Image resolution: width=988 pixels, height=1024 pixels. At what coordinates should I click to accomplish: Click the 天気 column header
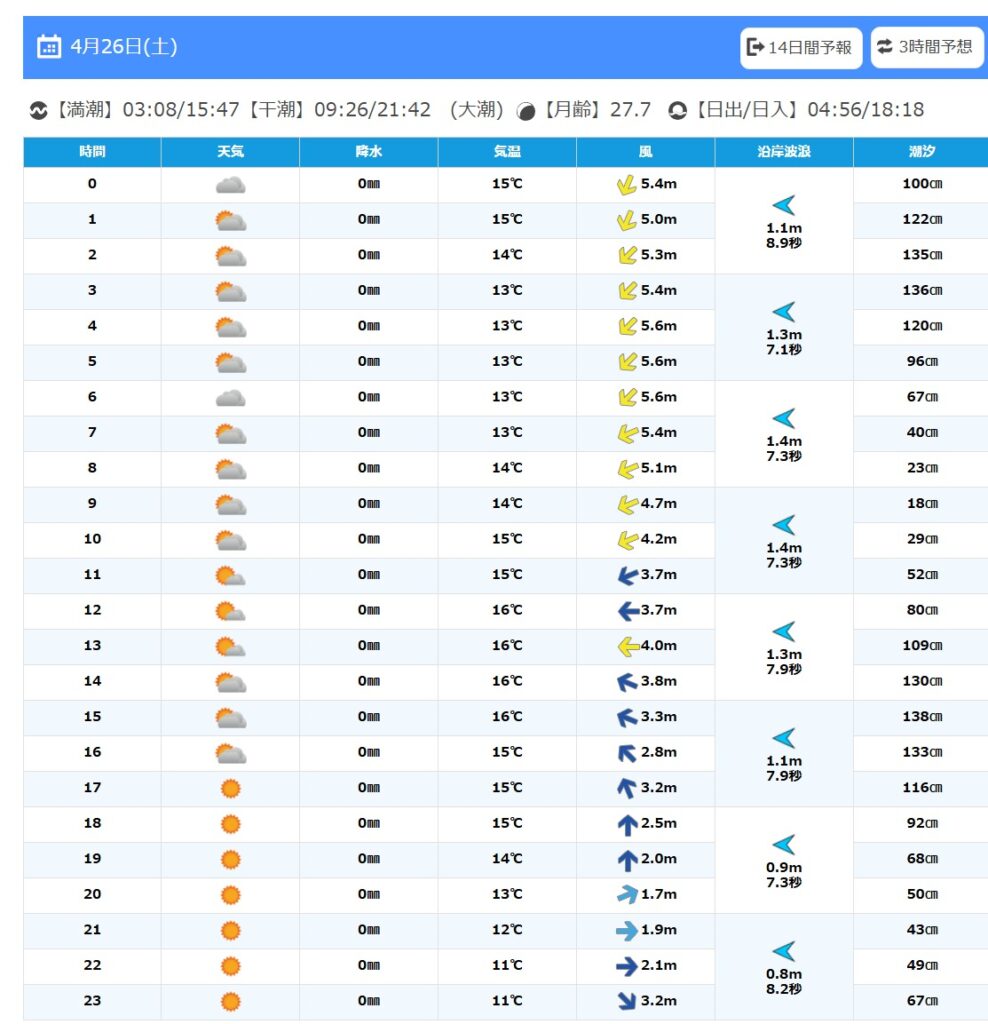(x=231, y=152)
